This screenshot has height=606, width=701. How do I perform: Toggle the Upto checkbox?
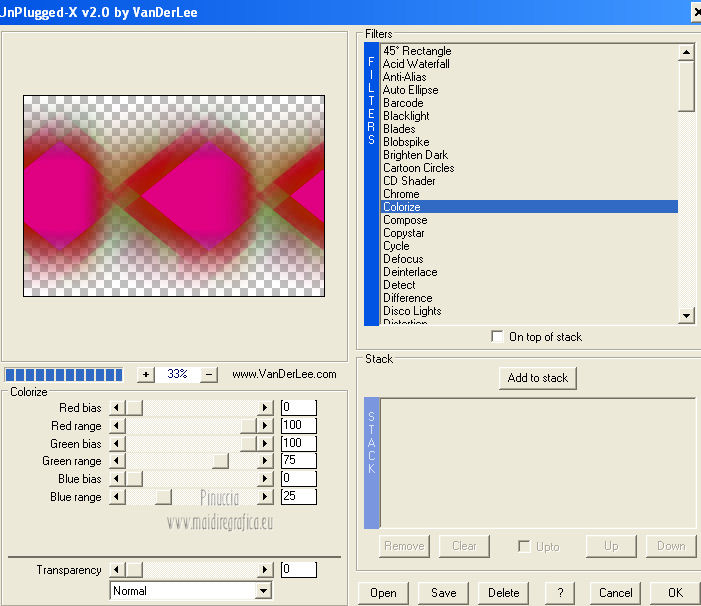(x=524, y=546)
